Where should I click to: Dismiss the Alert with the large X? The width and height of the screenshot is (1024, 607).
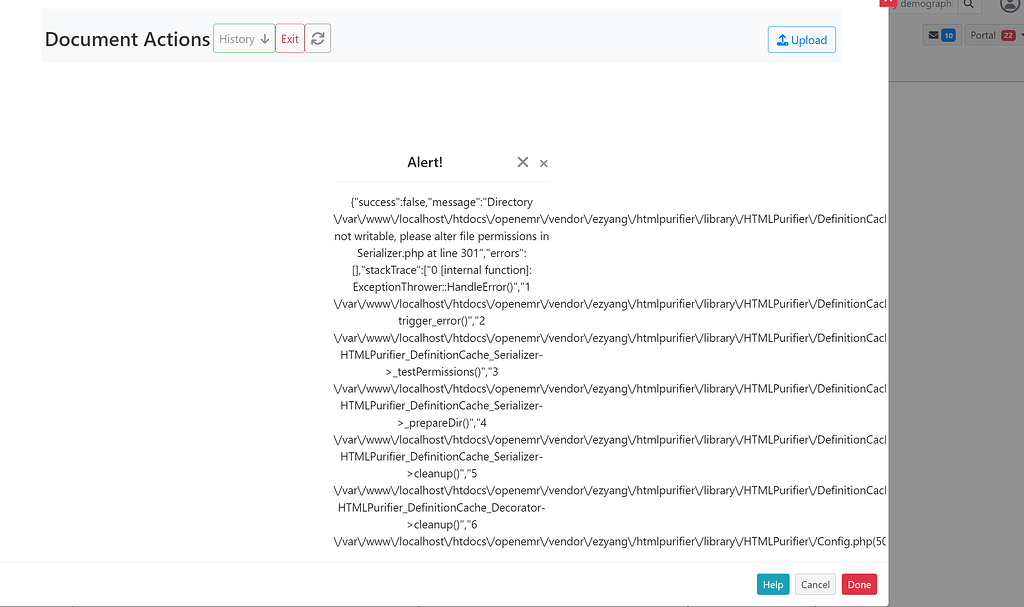[522, 162]
